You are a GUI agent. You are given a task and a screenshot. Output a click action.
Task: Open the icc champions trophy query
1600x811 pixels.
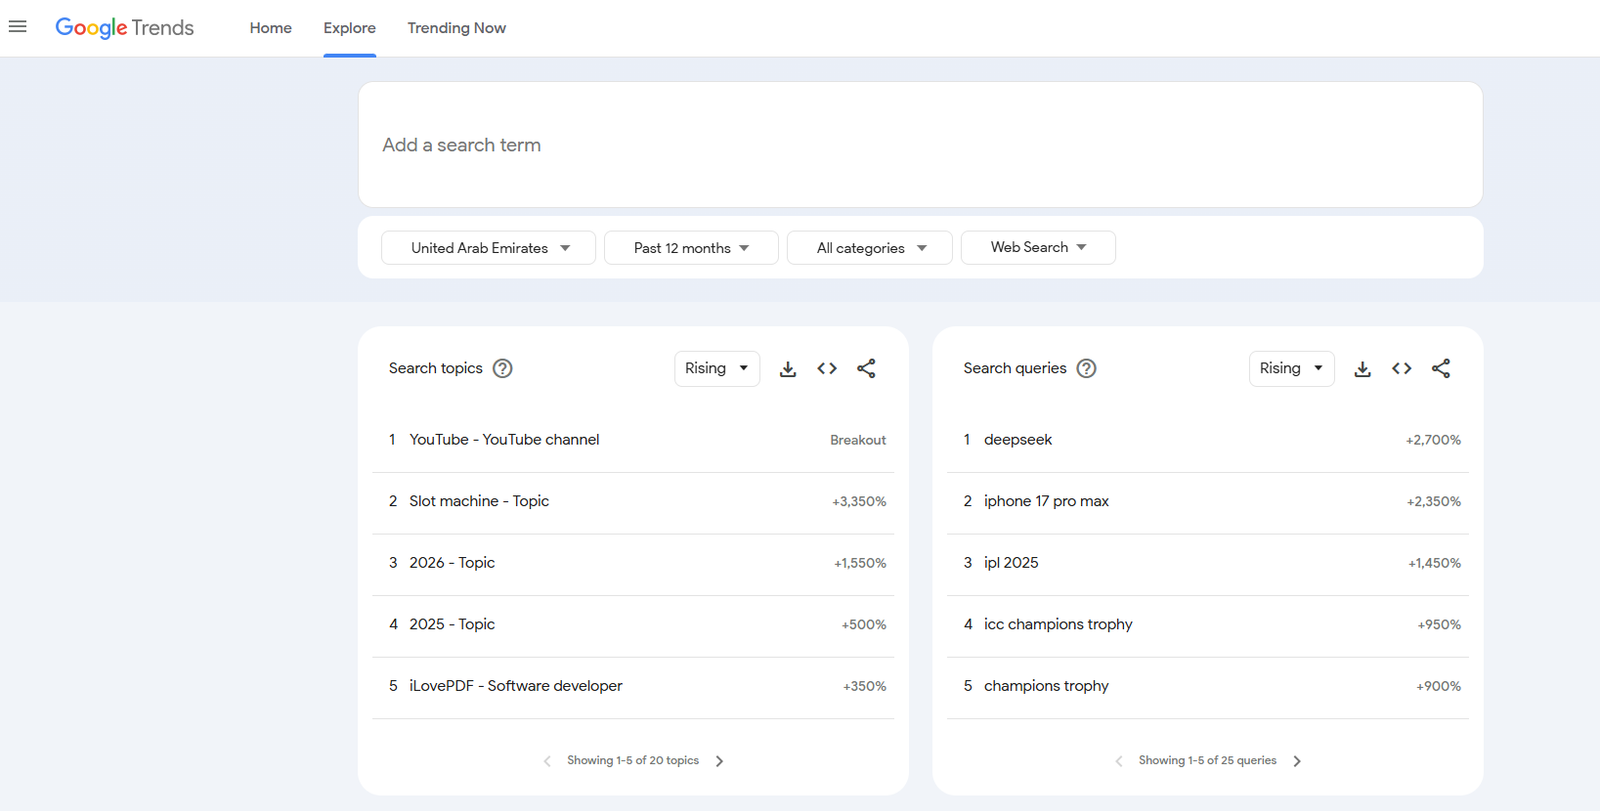1208,625
